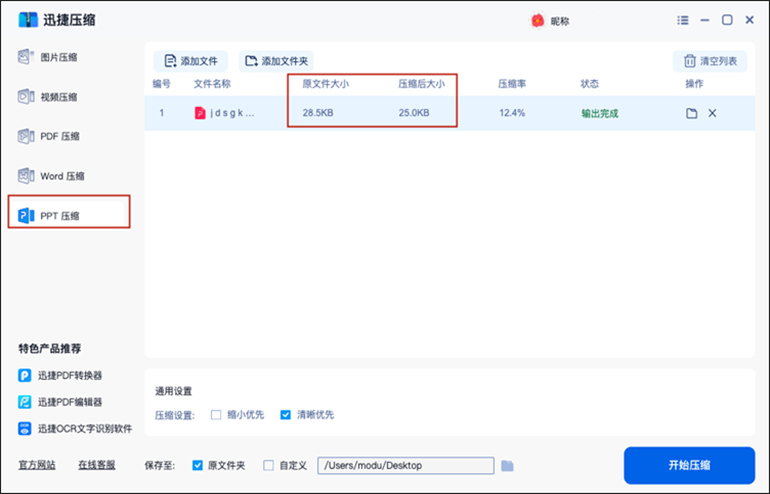The image size is (770, 494).
Task: Open output folder icon in file row
Action: (x=691, y=113)
